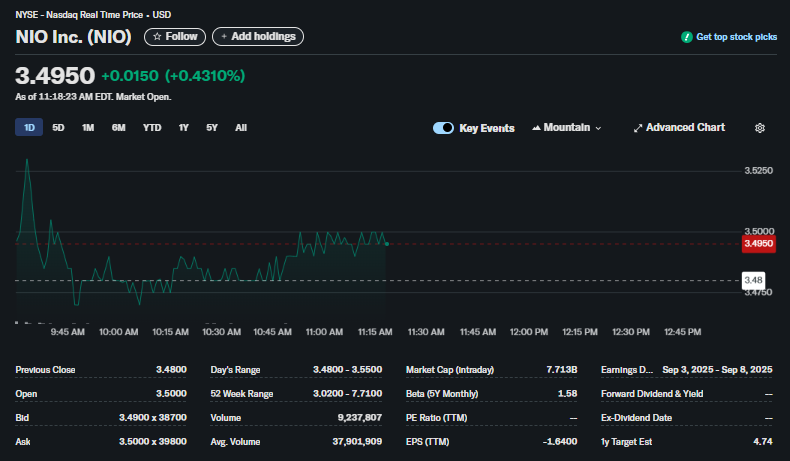This screenshot has height=461, width=790.
Task: Click the Beta (5Y Monthly) label
Action: point(442,393)
